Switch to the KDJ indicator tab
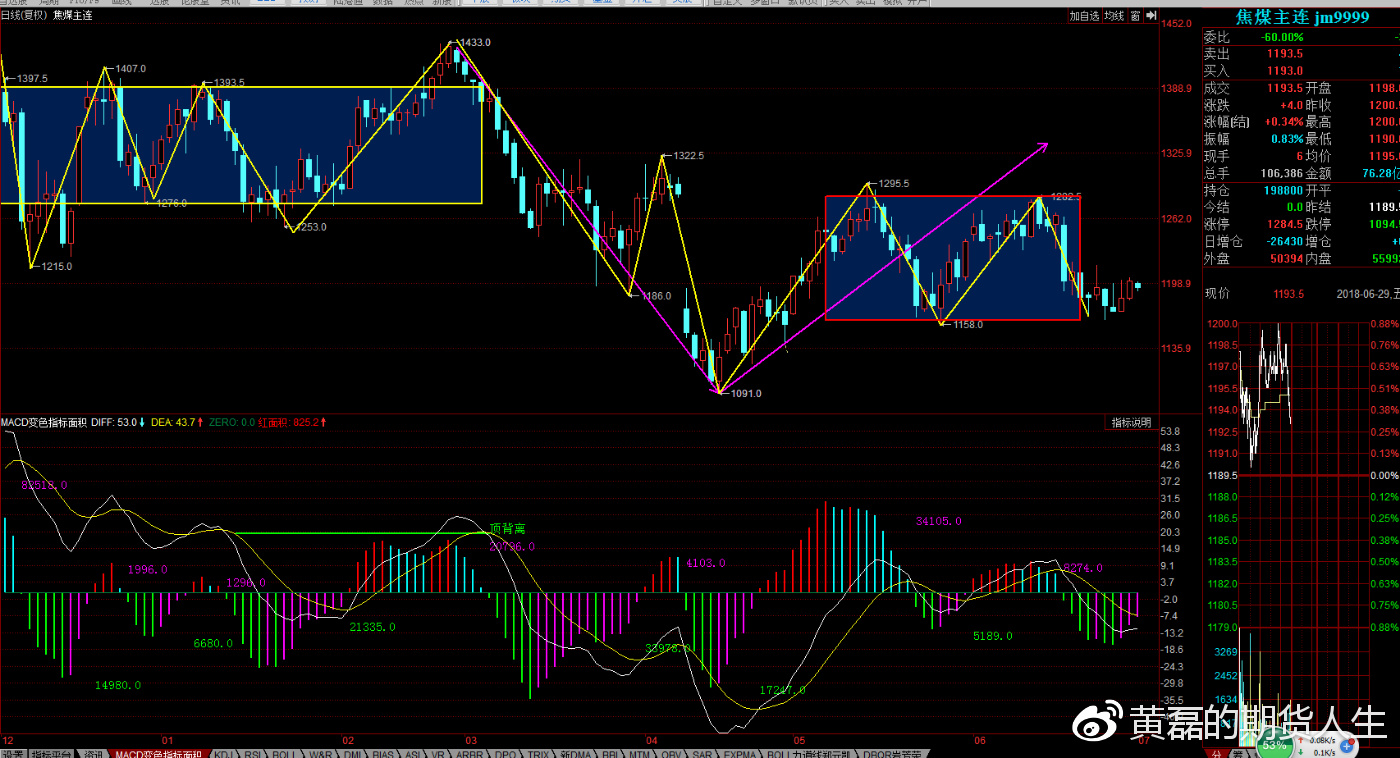The width and height of the screenshot is (1400, 758). click(x=224, y=754)
